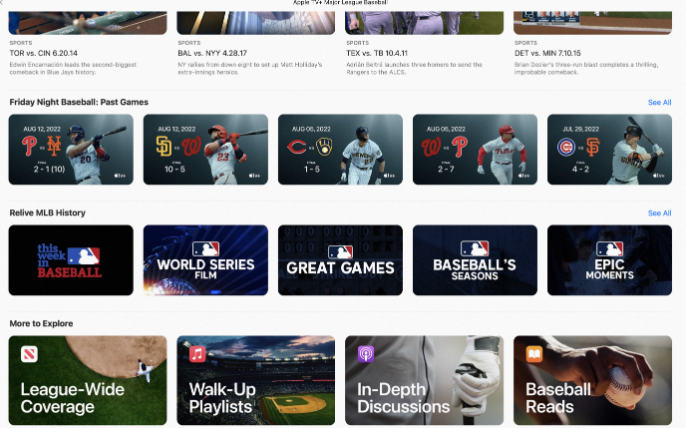Click the Podcasts icon on In-Depth Discussions
This screenshot has height=428, width=686.
click(x=366, y=354)
